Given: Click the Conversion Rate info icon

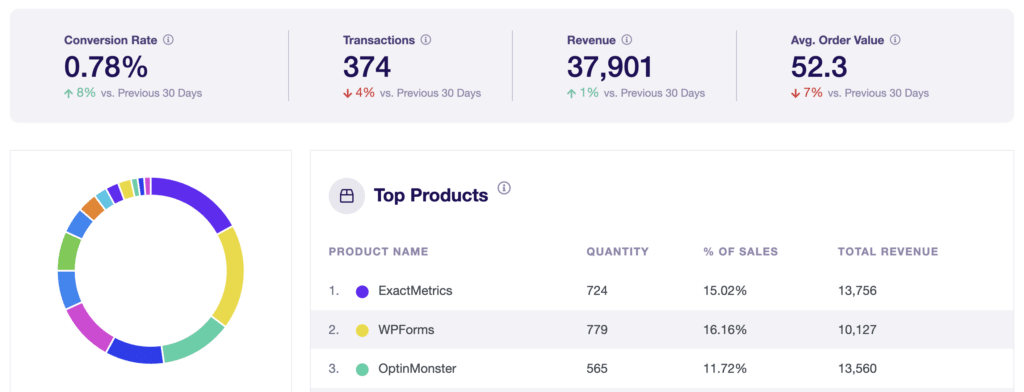Looking at the screenshot, I should coord(168,40).
